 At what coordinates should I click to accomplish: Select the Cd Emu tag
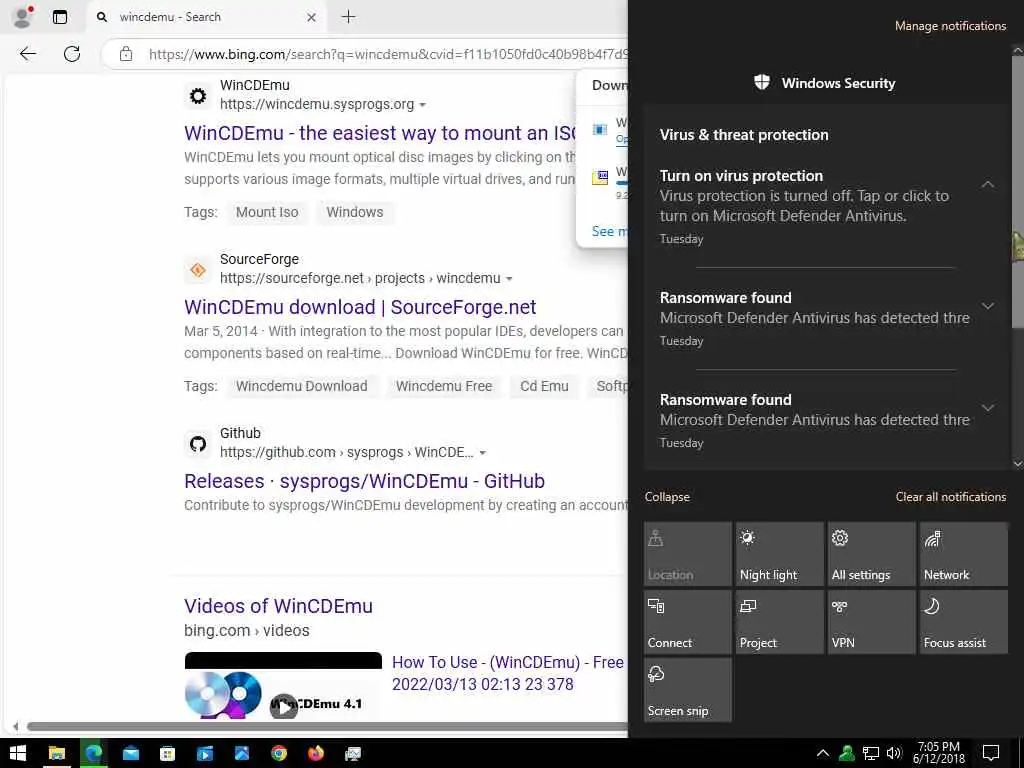pyautogui.click(x=544, y=386)
